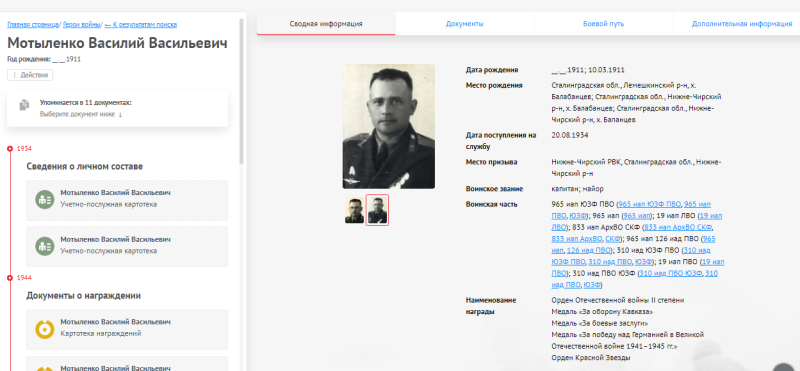800x371 pixels.
Task: Open the Боевой путь tab
Action: tap(603, 24)
